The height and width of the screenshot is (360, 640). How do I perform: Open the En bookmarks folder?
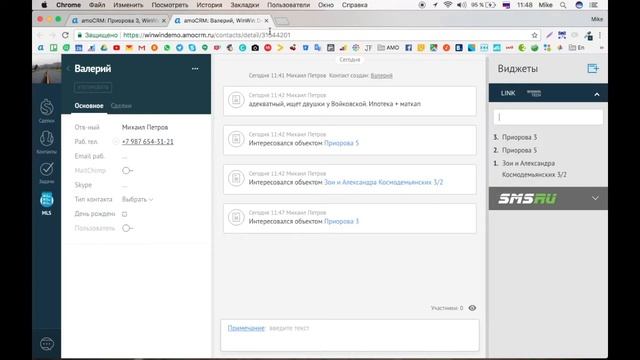pyautogui.click(x=577, y=48)
